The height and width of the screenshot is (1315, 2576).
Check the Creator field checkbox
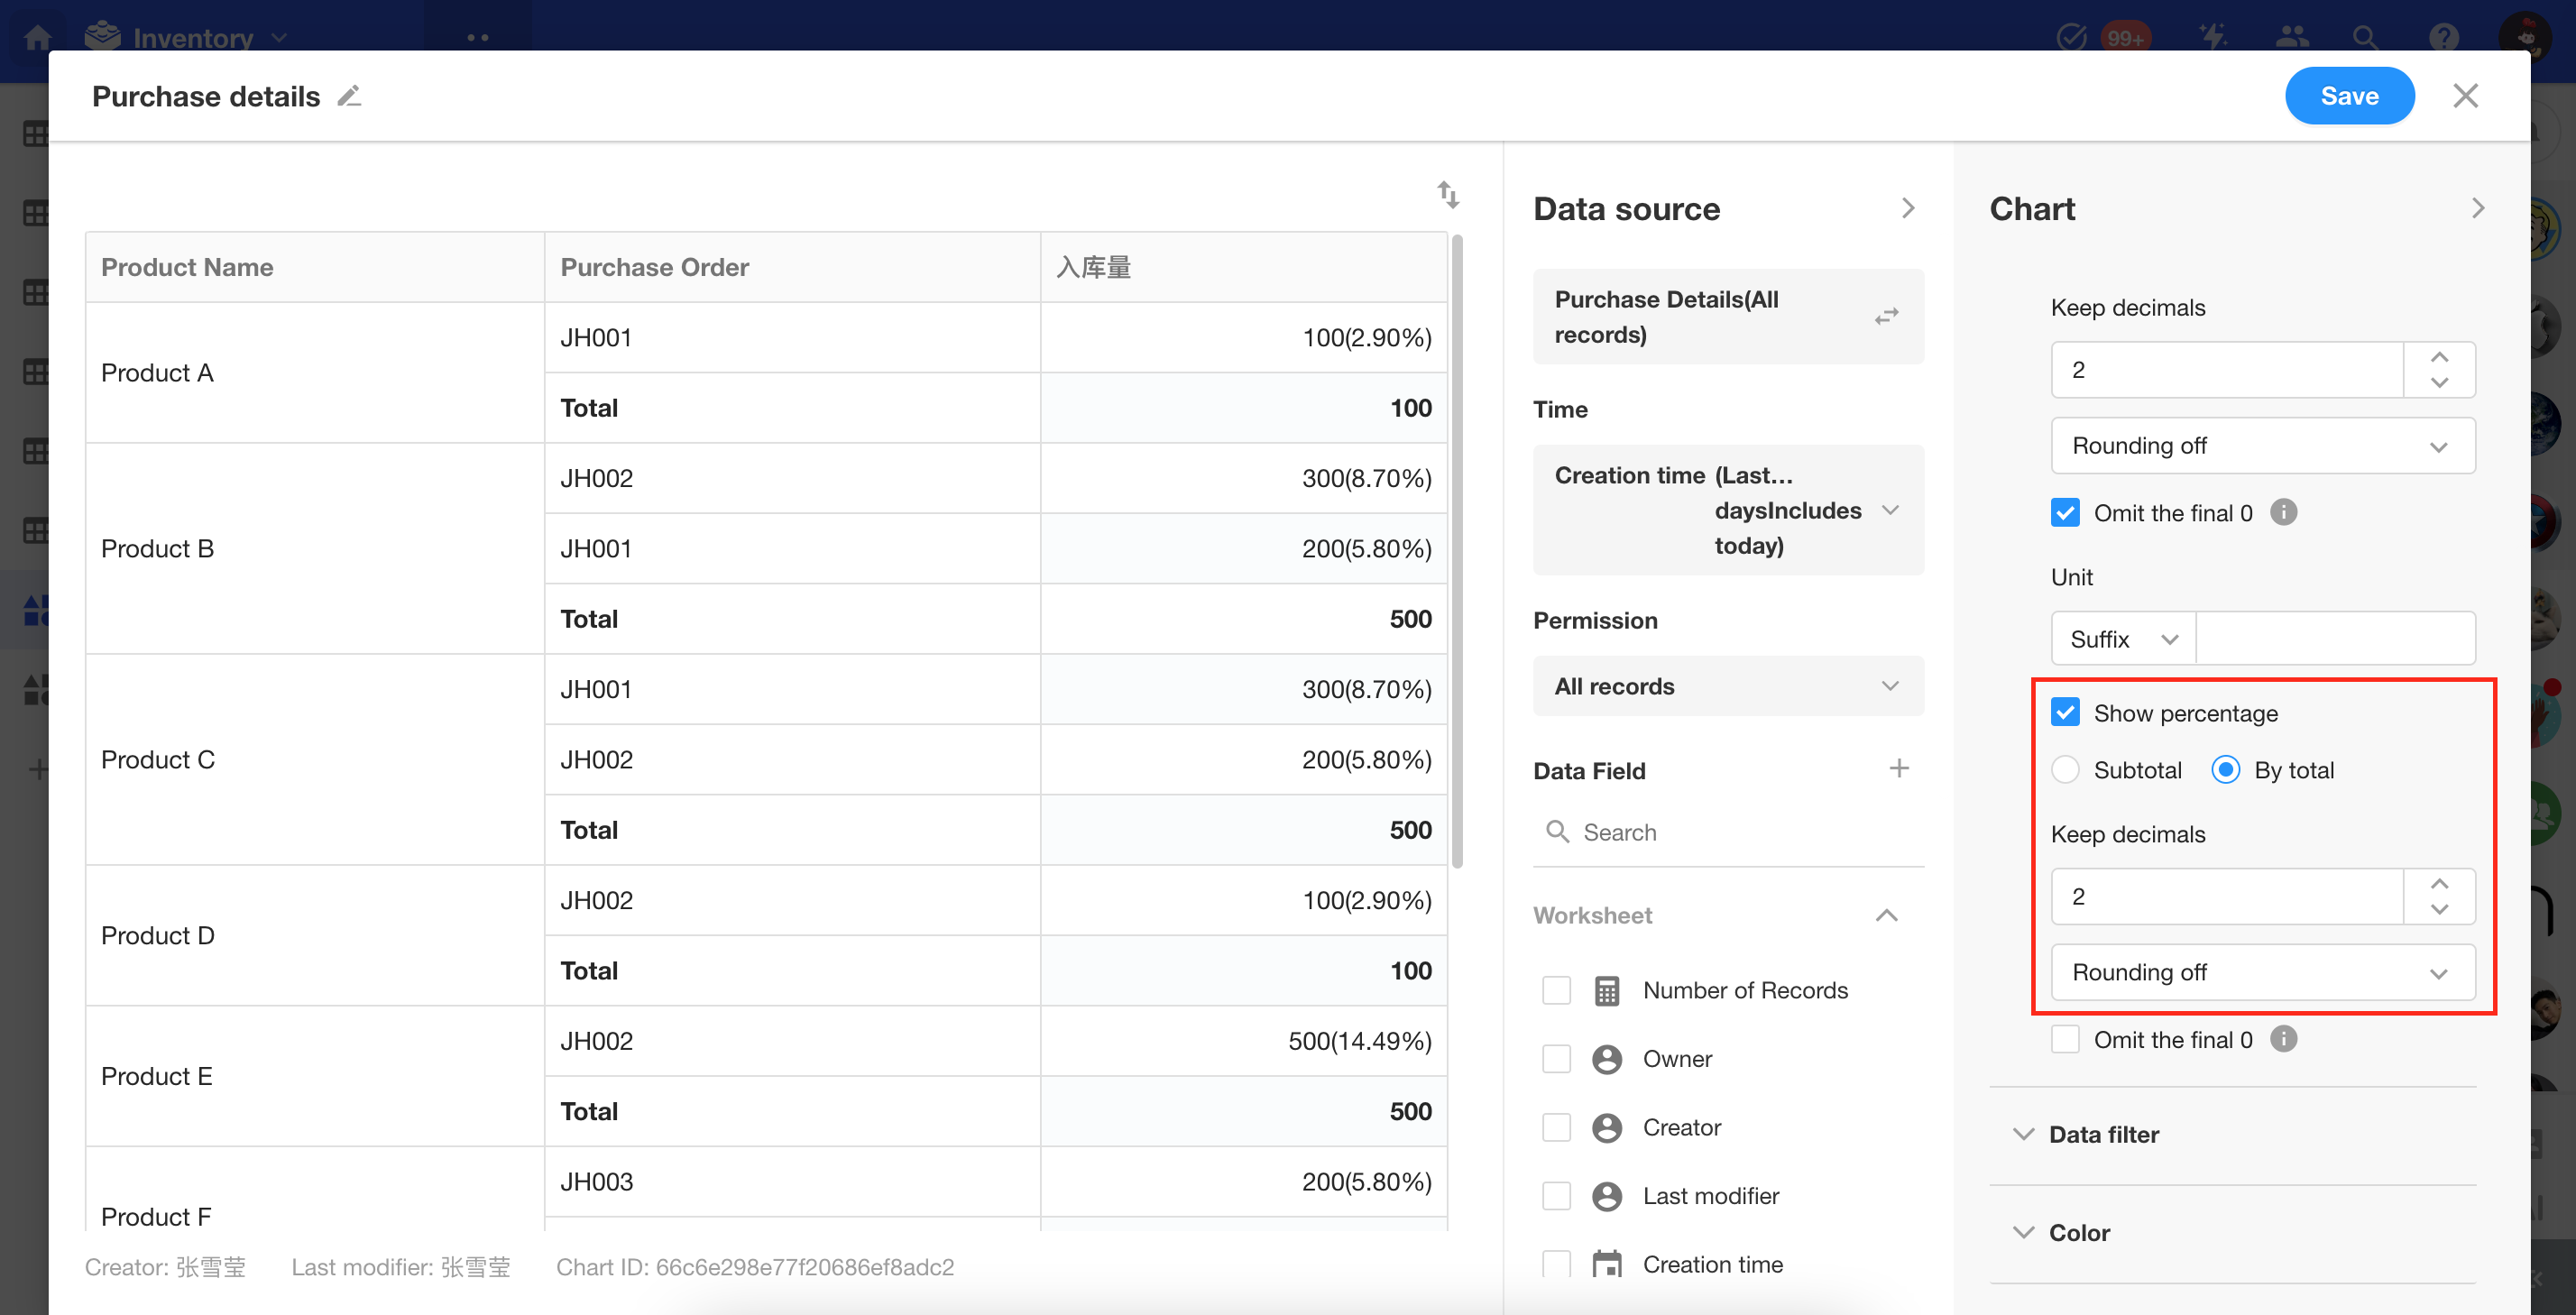pyautogui.click(x=1556, y=1127)
